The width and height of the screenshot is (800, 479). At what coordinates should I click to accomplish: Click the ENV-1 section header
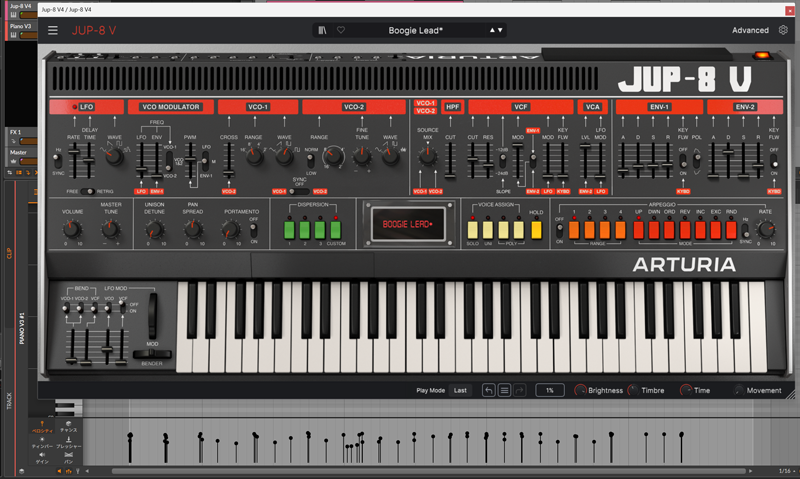(x=659, y=107)
